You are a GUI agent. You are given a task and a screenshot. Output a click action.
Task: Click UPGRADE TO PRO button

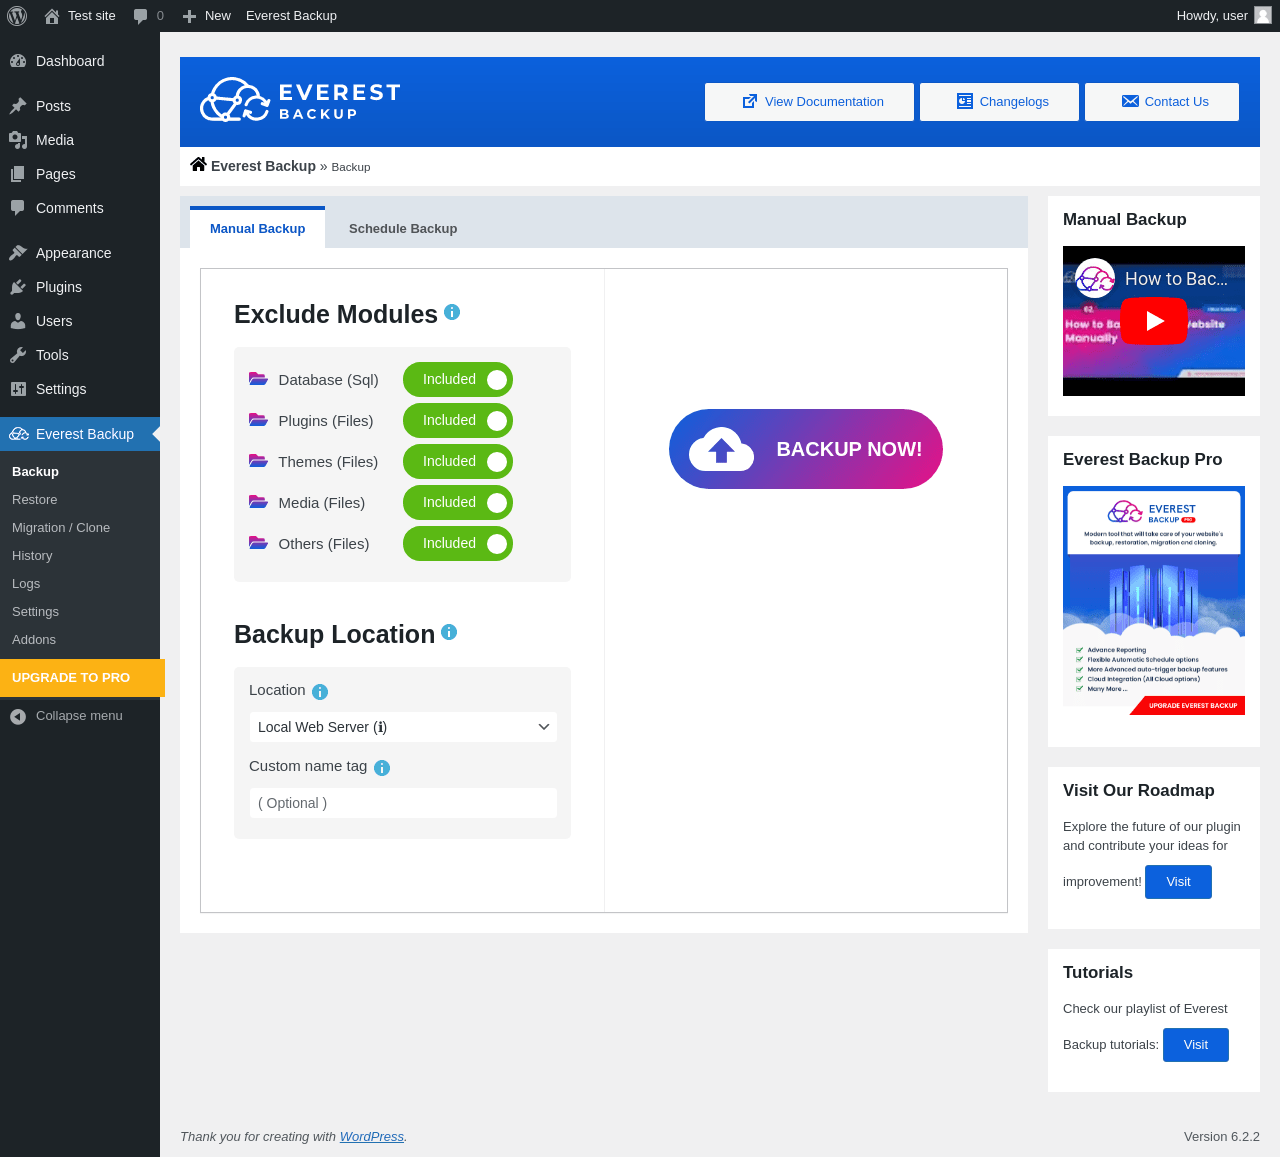82,678
